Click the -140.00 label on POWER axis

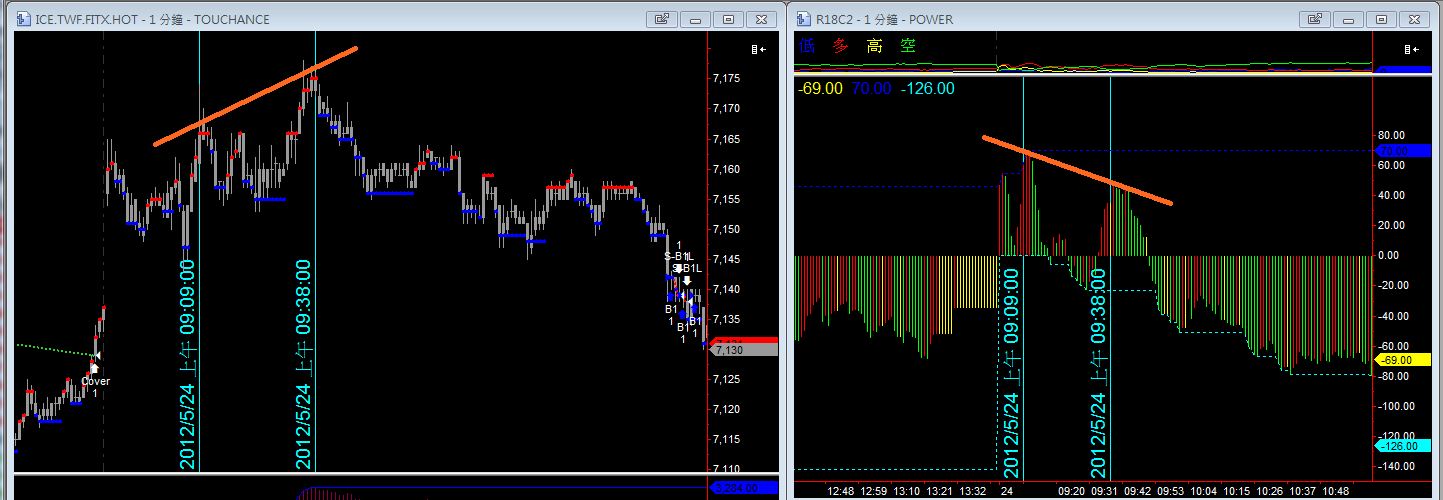(x=1396, y=466)
